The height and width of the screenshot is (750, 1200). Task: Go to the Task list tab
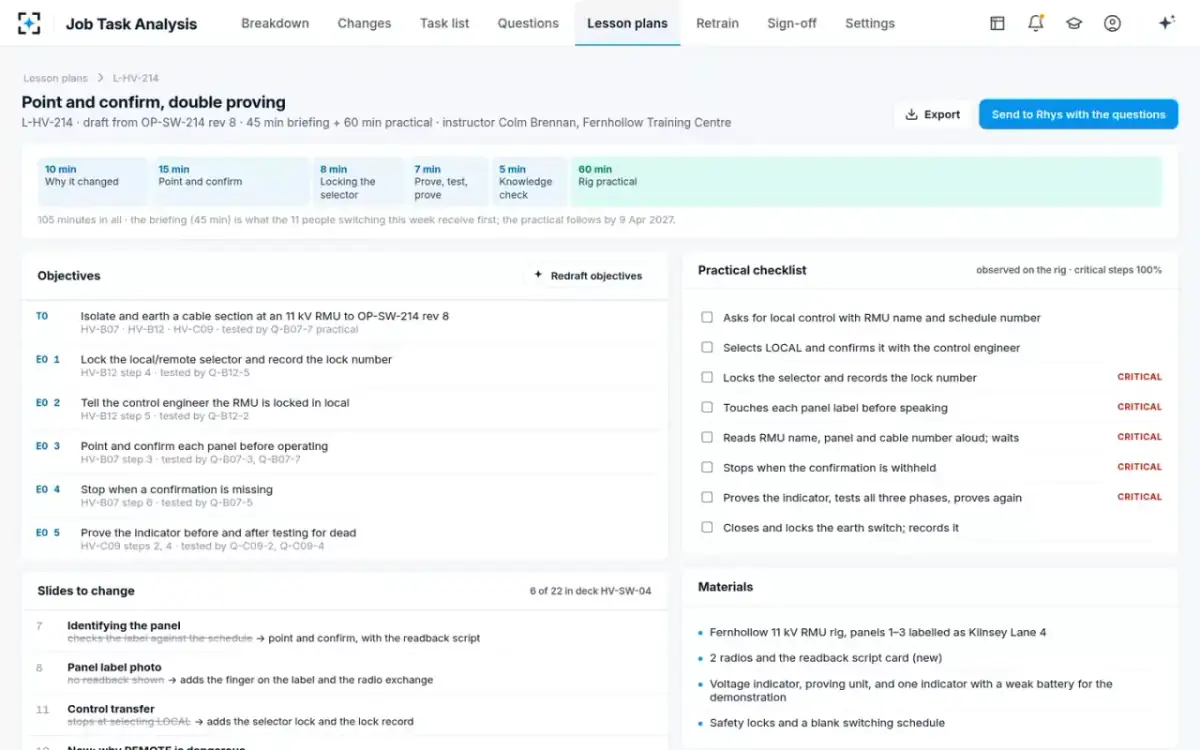pos(444,23)
